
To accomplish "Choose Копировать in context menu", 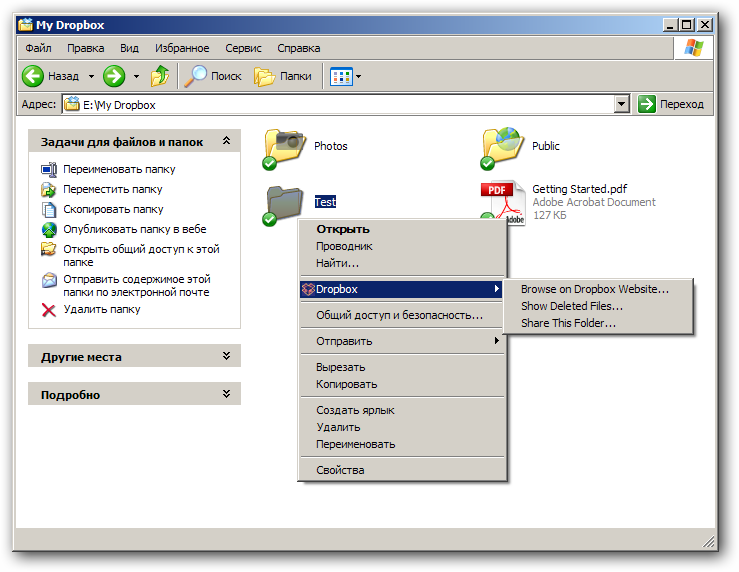I will 402,384.
